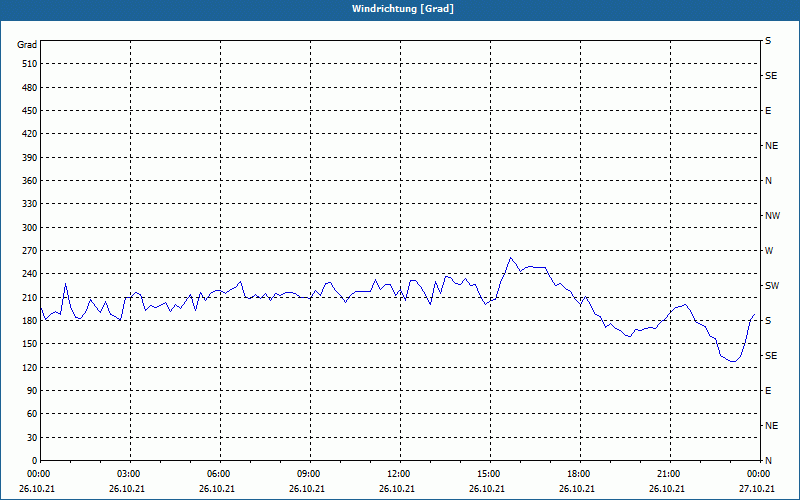Select the 0 tick label on the left axis

click(35, 461)
